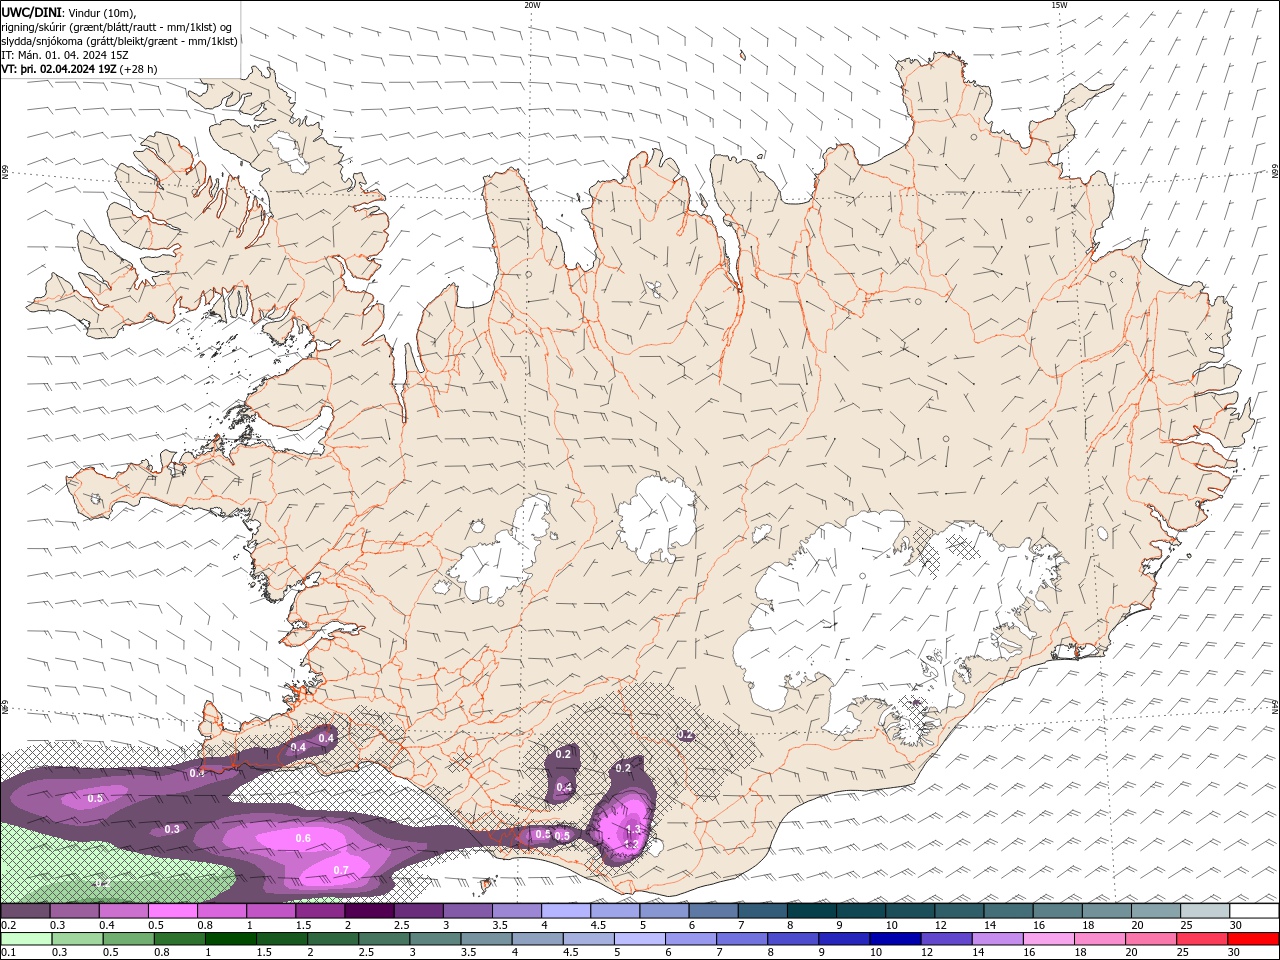Click the 30 label in the top legend row
Screen dimensions: 1280x960
point(1236,925)
